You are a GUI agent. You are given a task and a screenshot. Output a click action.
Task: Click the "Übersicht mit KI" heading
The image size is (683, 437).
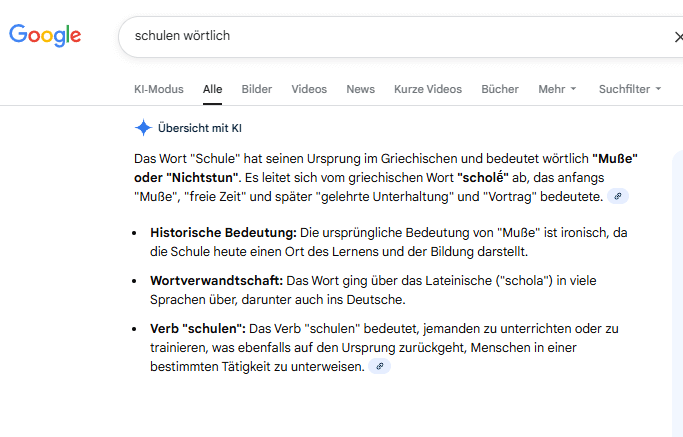(x=200, y=128)
